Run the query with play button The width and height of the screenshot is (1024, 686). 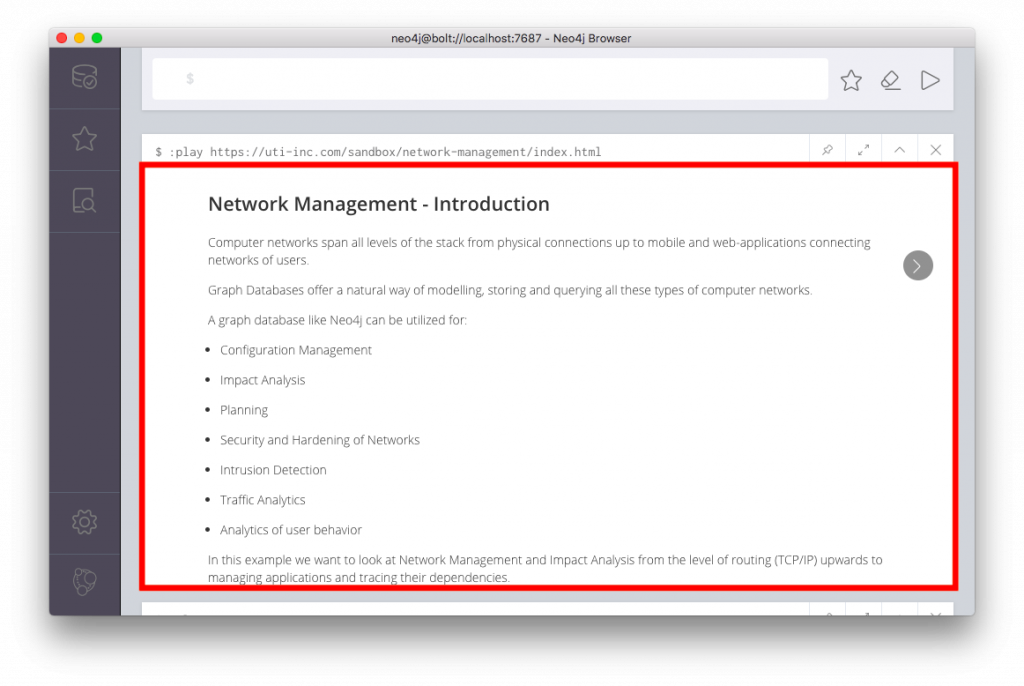tap(930, 80)
